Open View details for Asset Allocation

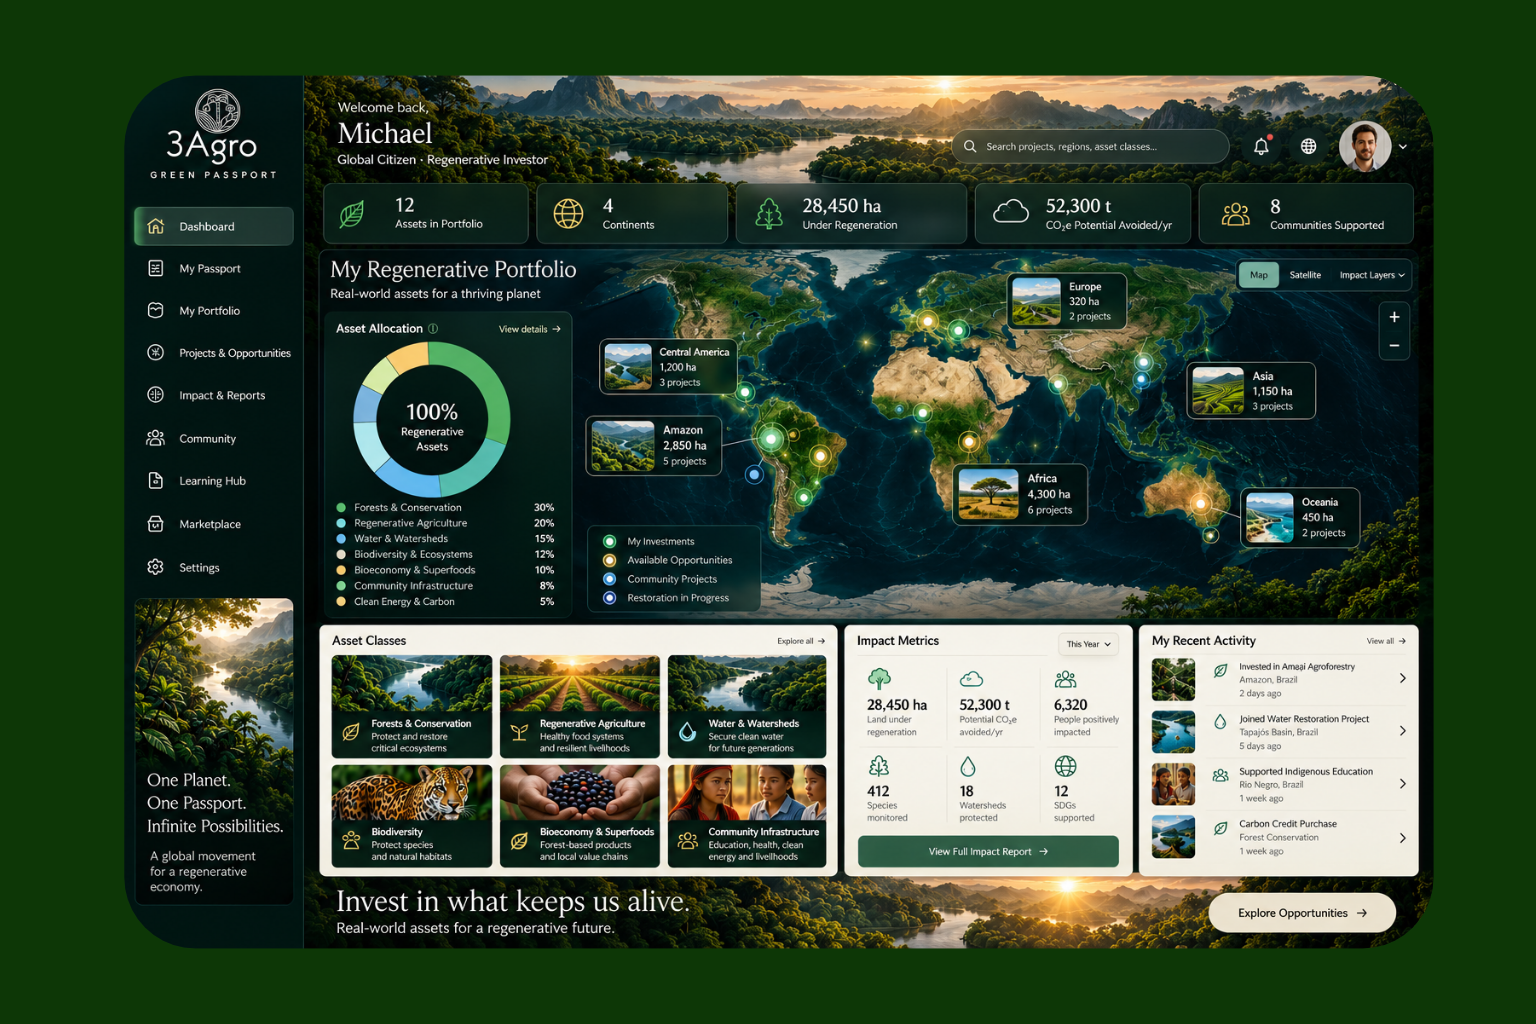(530, 329)
